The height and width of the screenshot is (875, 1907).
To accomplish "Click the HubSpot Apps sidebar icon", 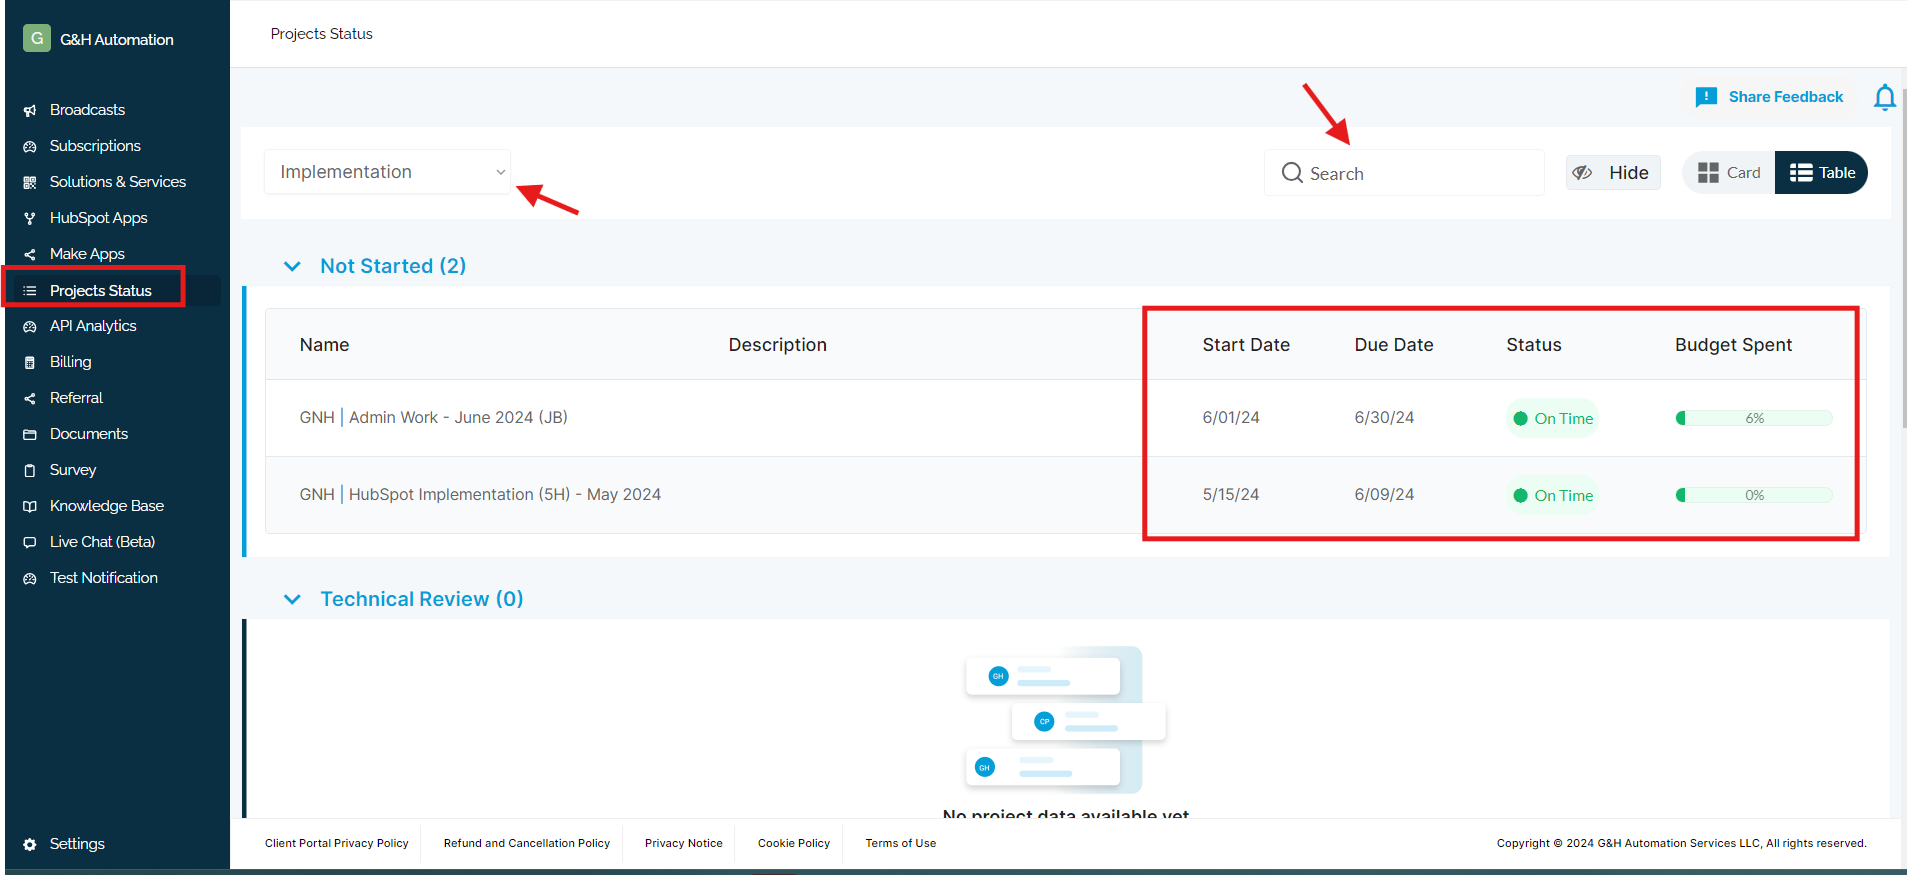I will (x=30, y=218).
